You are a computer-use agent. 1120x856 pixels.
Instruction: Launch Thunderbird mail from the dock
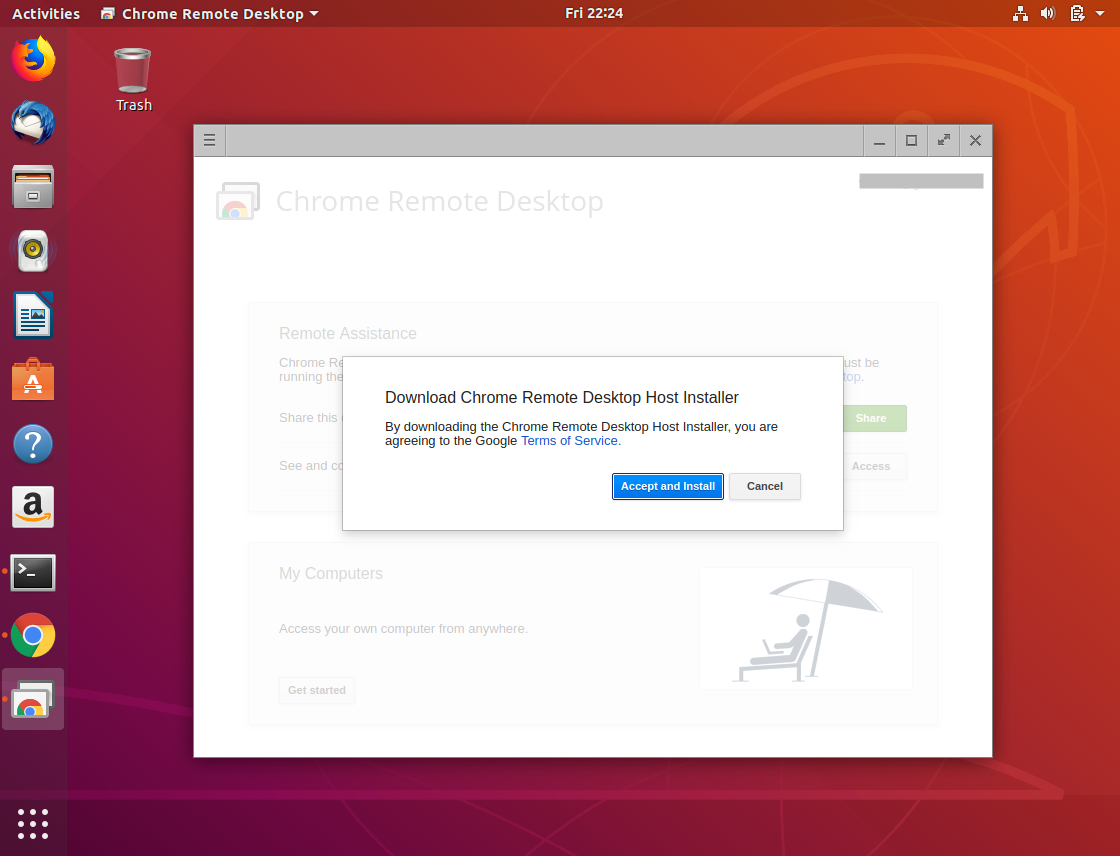32,123
